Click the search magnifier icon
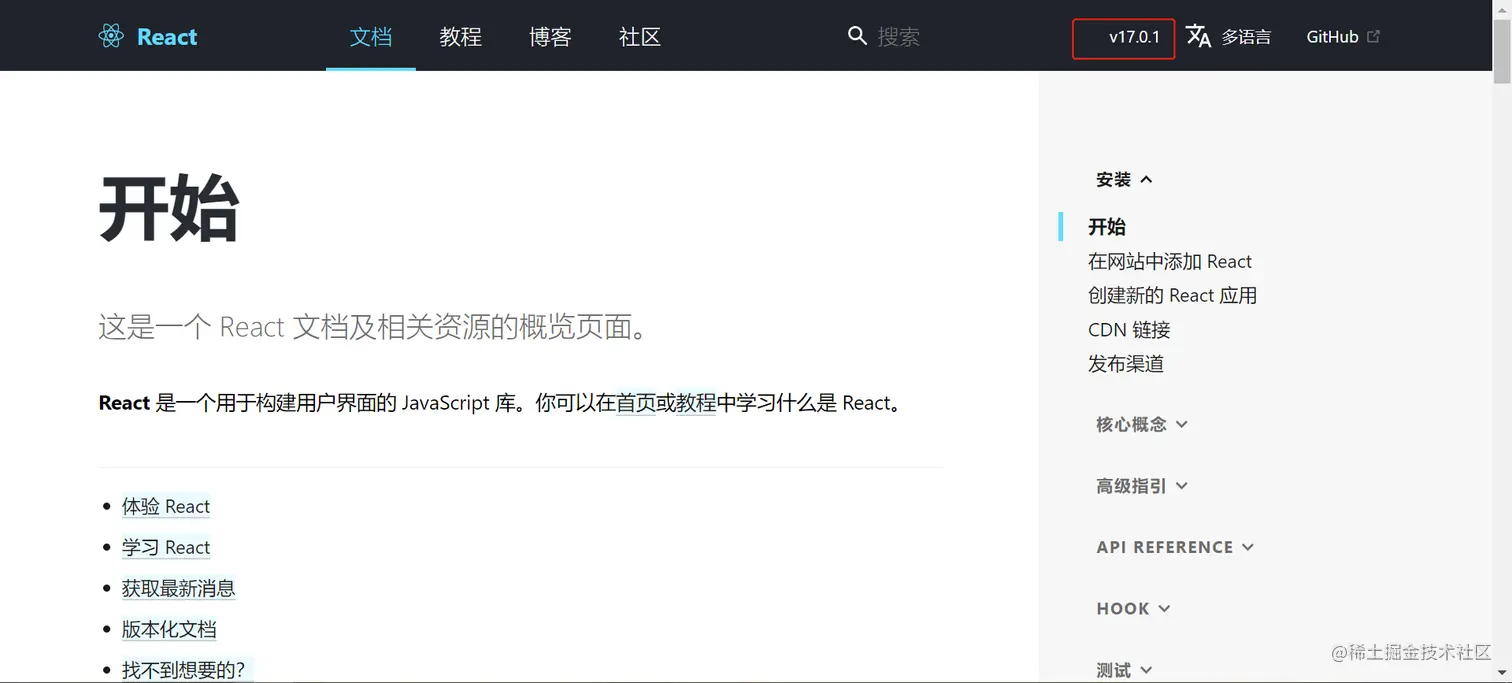The height and width of the screenshot is (683, 1512). coord(857,36)
